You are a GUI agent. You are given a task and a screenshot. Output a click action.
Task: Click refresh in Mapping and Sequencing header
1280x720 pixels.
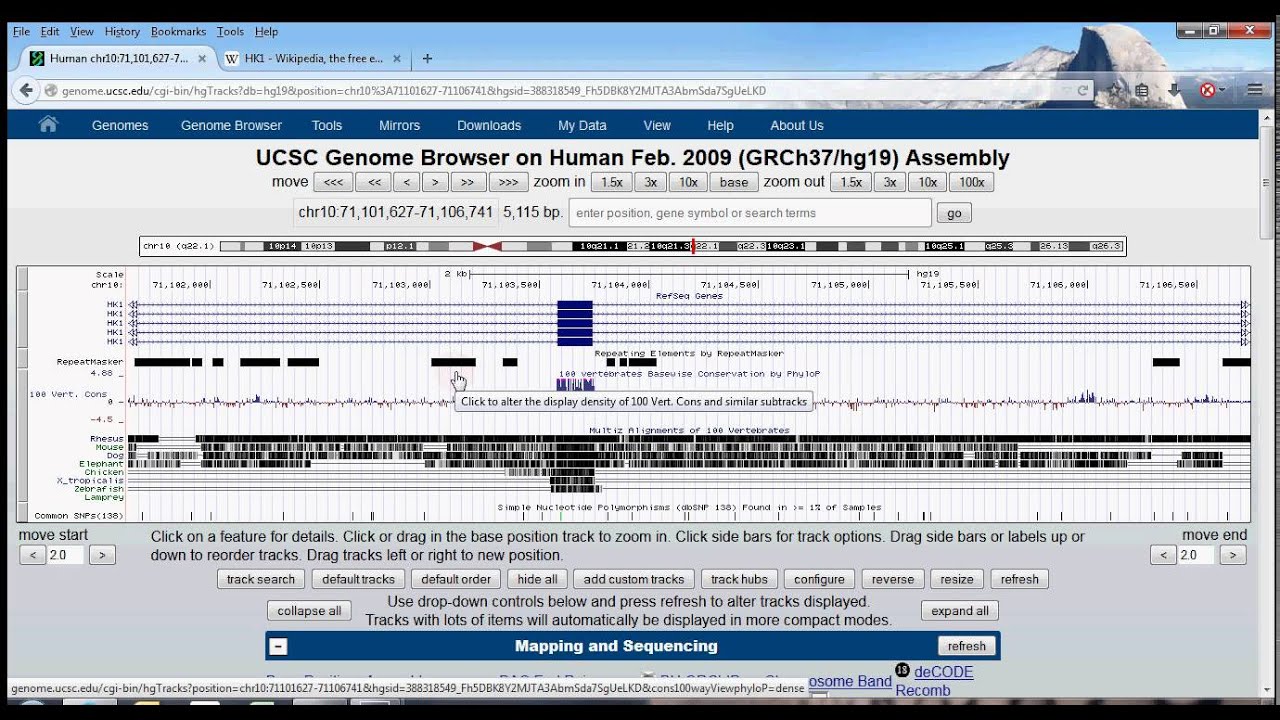[x=967, y=646]
